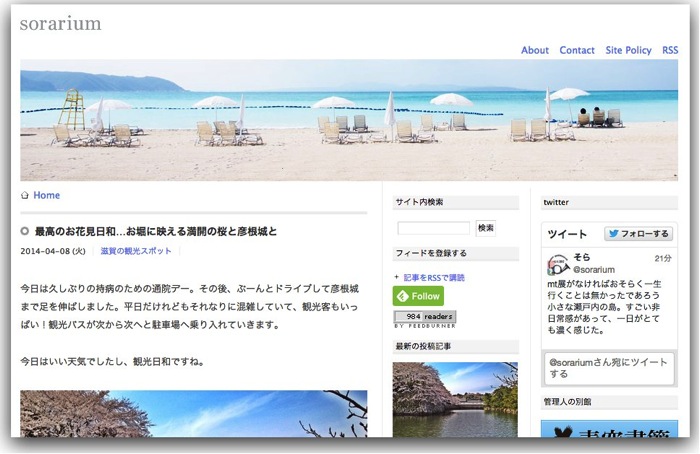700x454 pixels.
Task: Go to the Home breadcrumb link
Action: pos(46,195)
